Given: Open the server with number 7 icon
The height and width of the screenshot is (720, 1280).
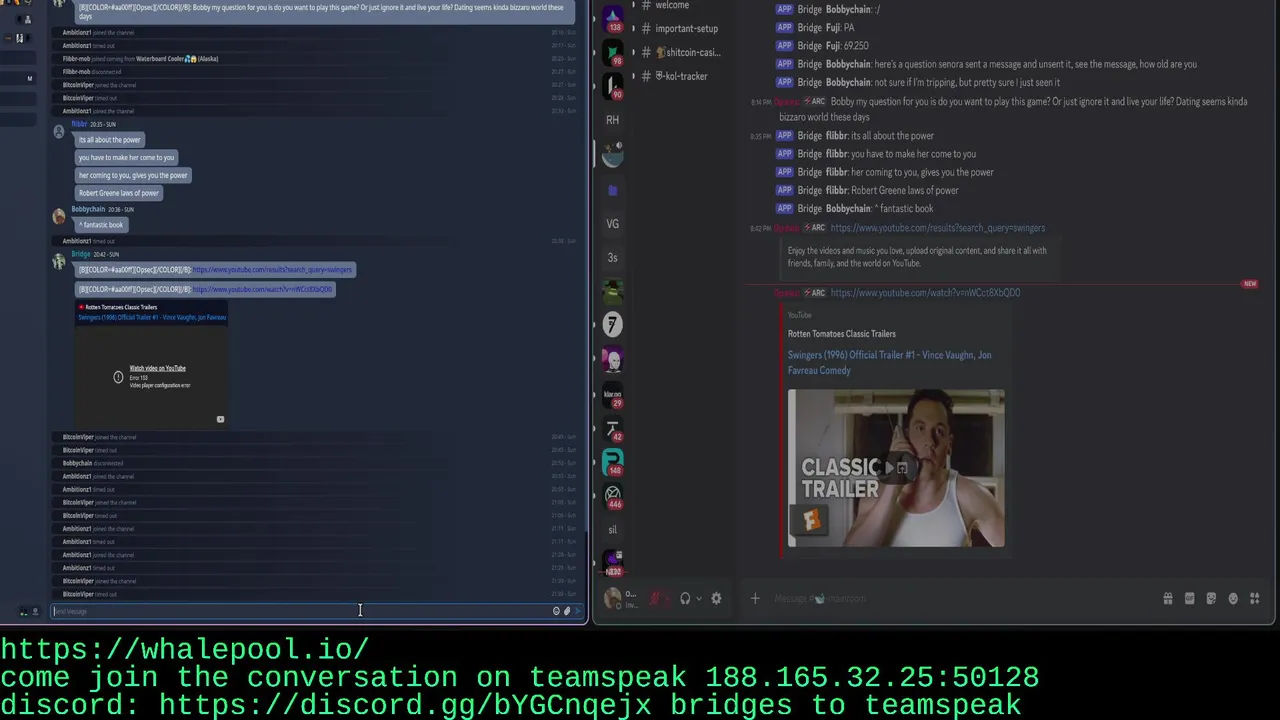Looking at the screenshot, I should click(x=612, y=324).
